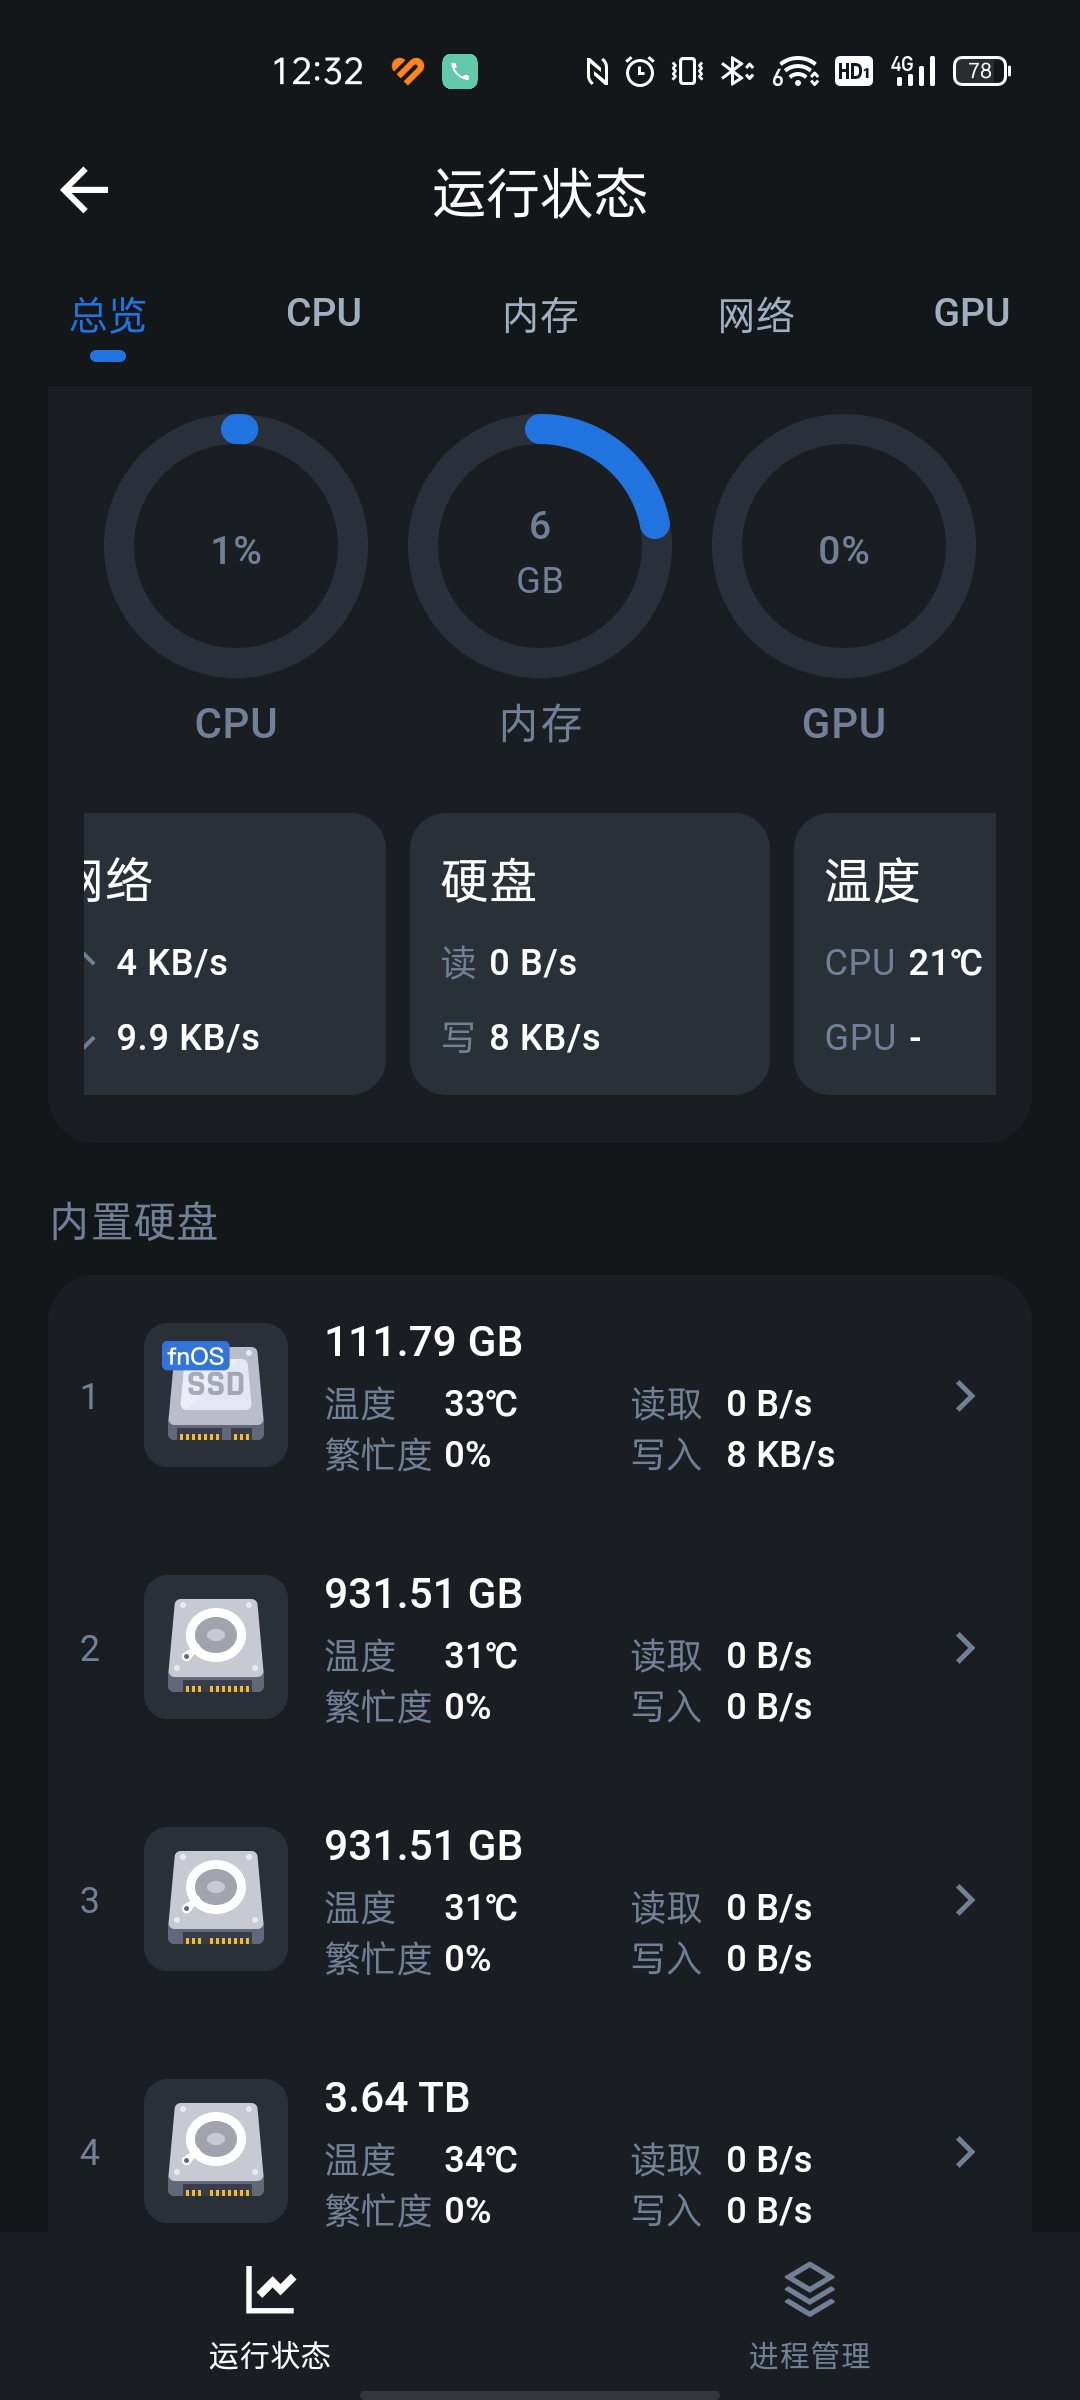Select the GPU tab at top
Viewport: 1080px width, 2400px height.
click(x=971, y=314)
